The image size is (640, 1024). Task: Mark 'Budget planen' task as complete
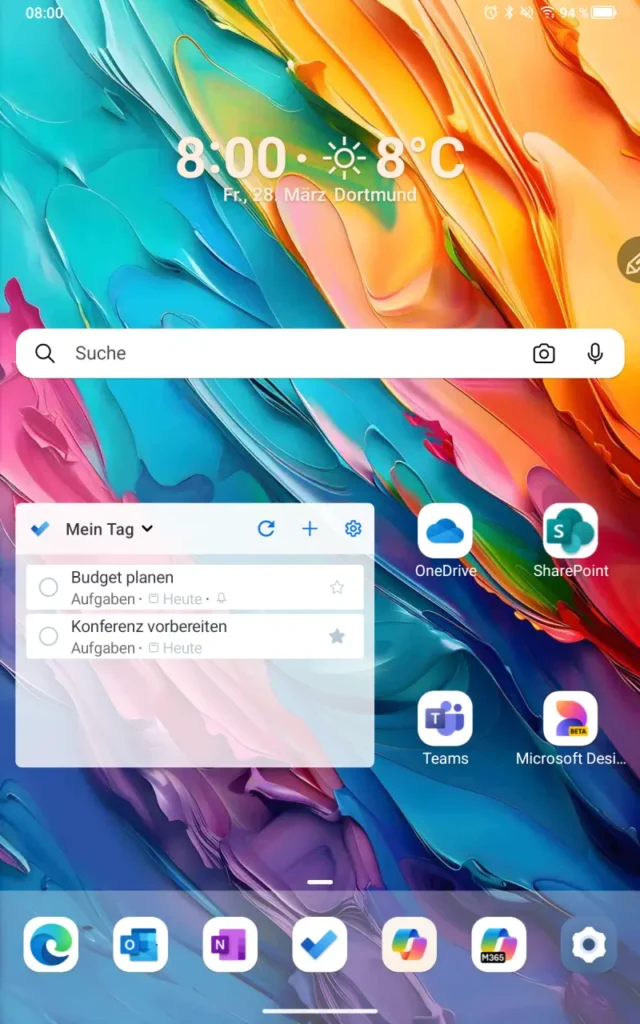coord(48,588)
